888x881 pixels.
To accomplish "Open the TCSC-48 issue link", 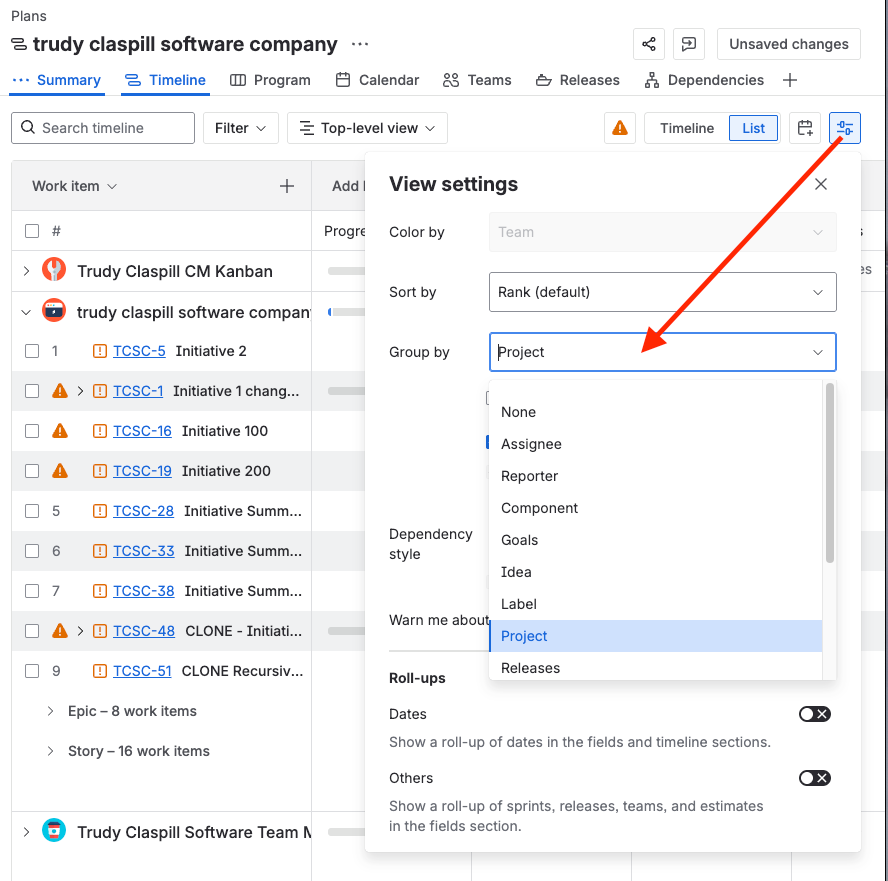I will [144, 631].
